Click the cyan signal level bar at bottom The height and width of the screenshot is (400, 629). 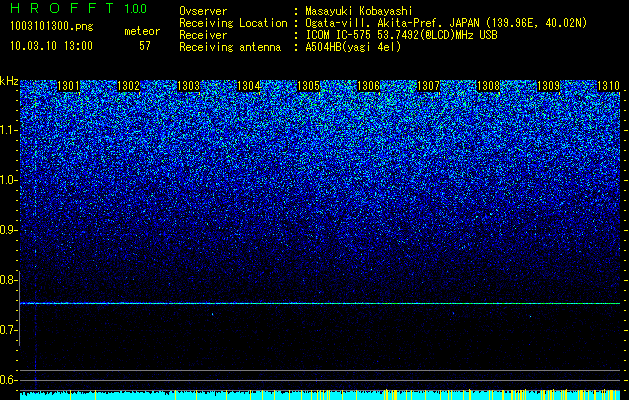click(x=320, y=395)
